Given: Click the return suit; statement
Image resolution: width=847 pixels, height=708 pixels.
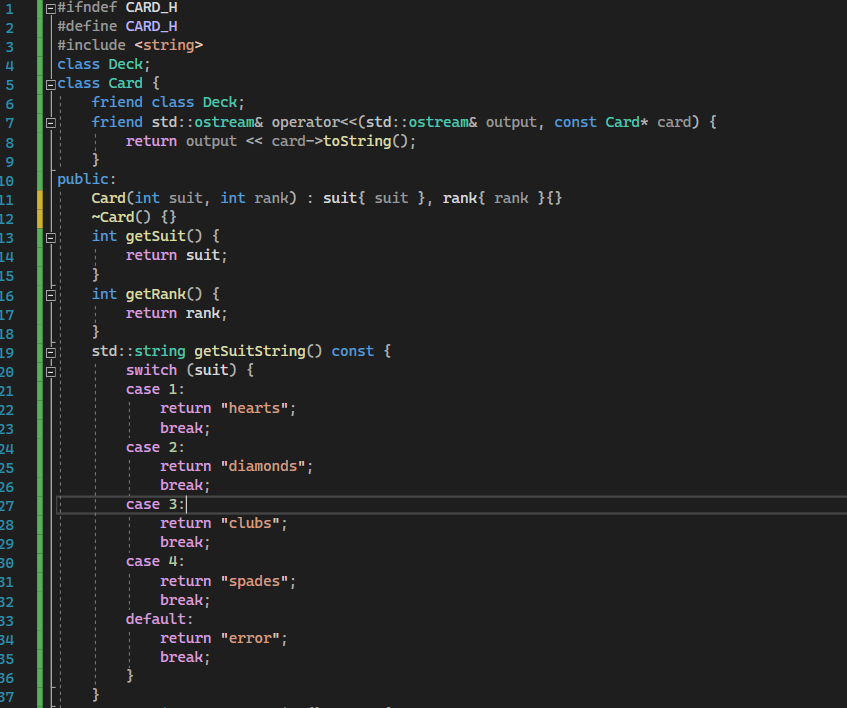Looking at the screenshot, I should pyautogui.click(x=177, y=255).
